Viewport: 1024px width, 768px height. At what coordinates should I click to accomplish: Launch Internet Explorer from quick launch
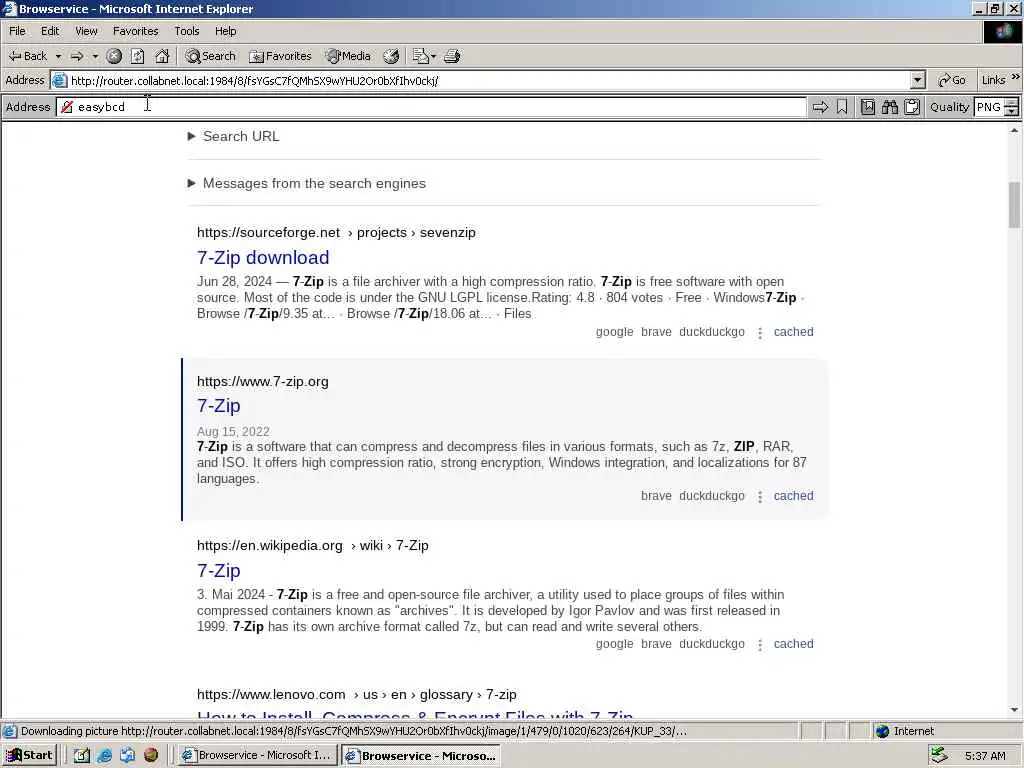coord(104,755)
